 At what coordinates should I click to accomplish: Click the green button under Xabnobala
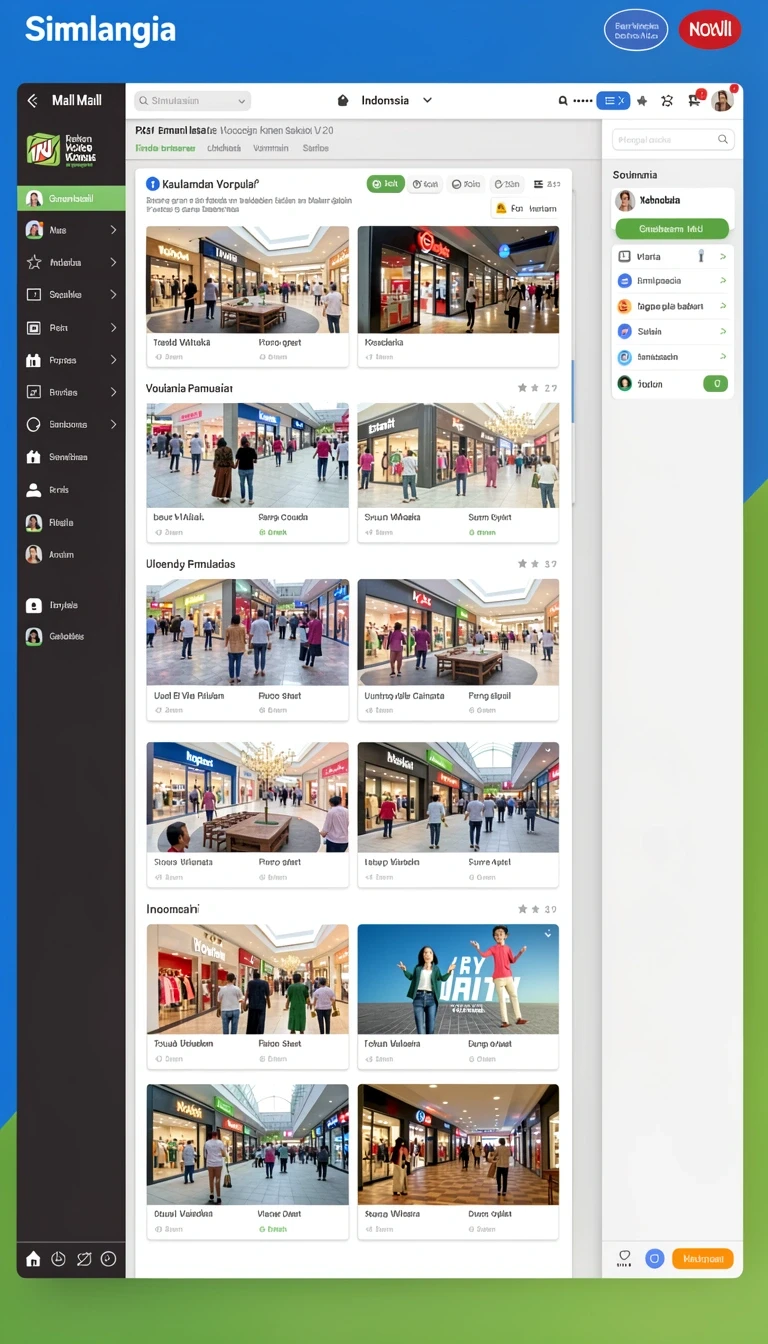click(672, 229)
